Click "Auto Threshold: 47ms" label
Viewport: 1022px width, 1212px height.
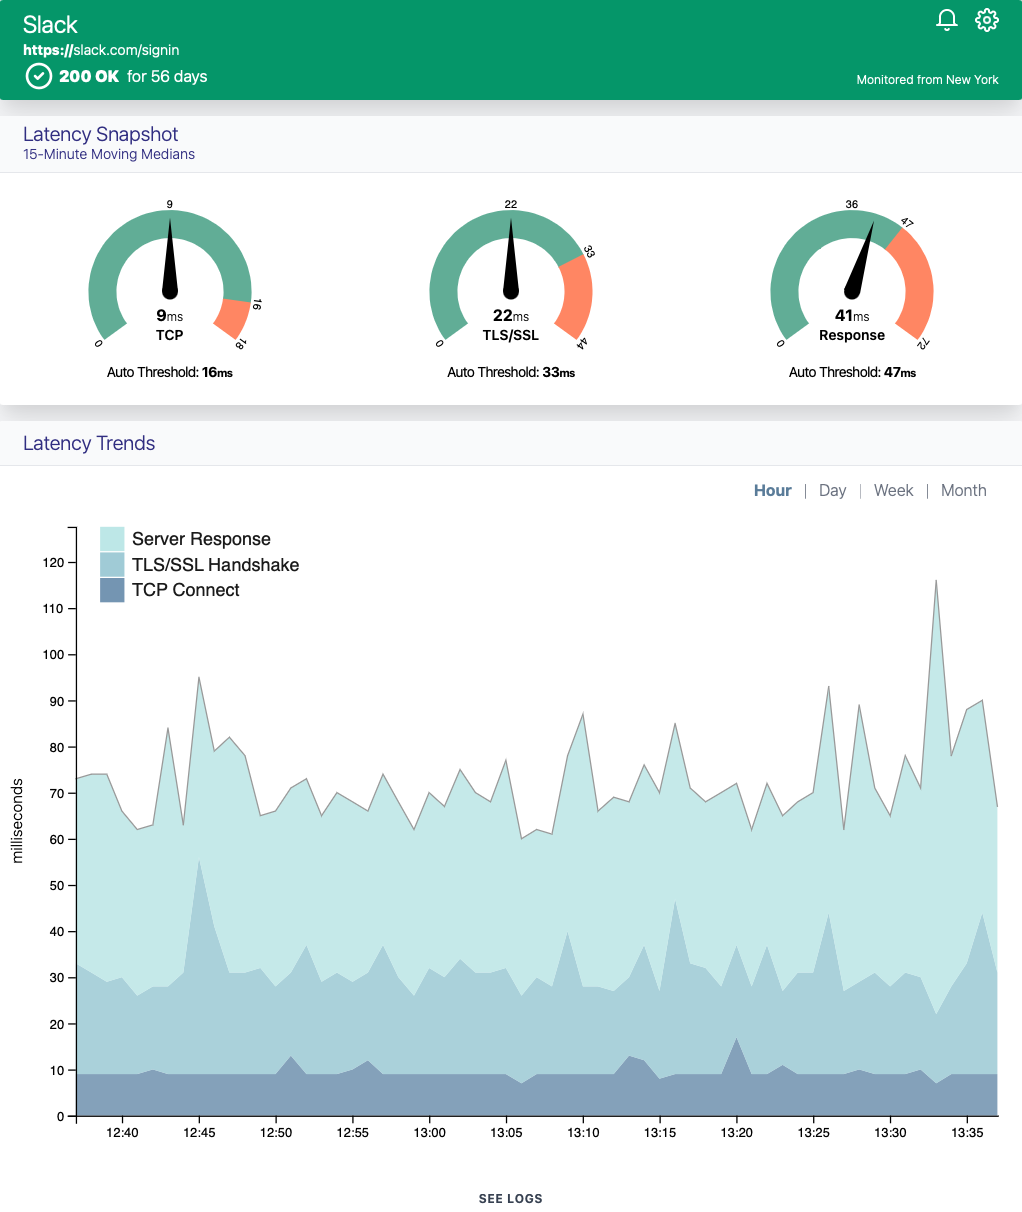pyautogui.click(x=852, y=372)
